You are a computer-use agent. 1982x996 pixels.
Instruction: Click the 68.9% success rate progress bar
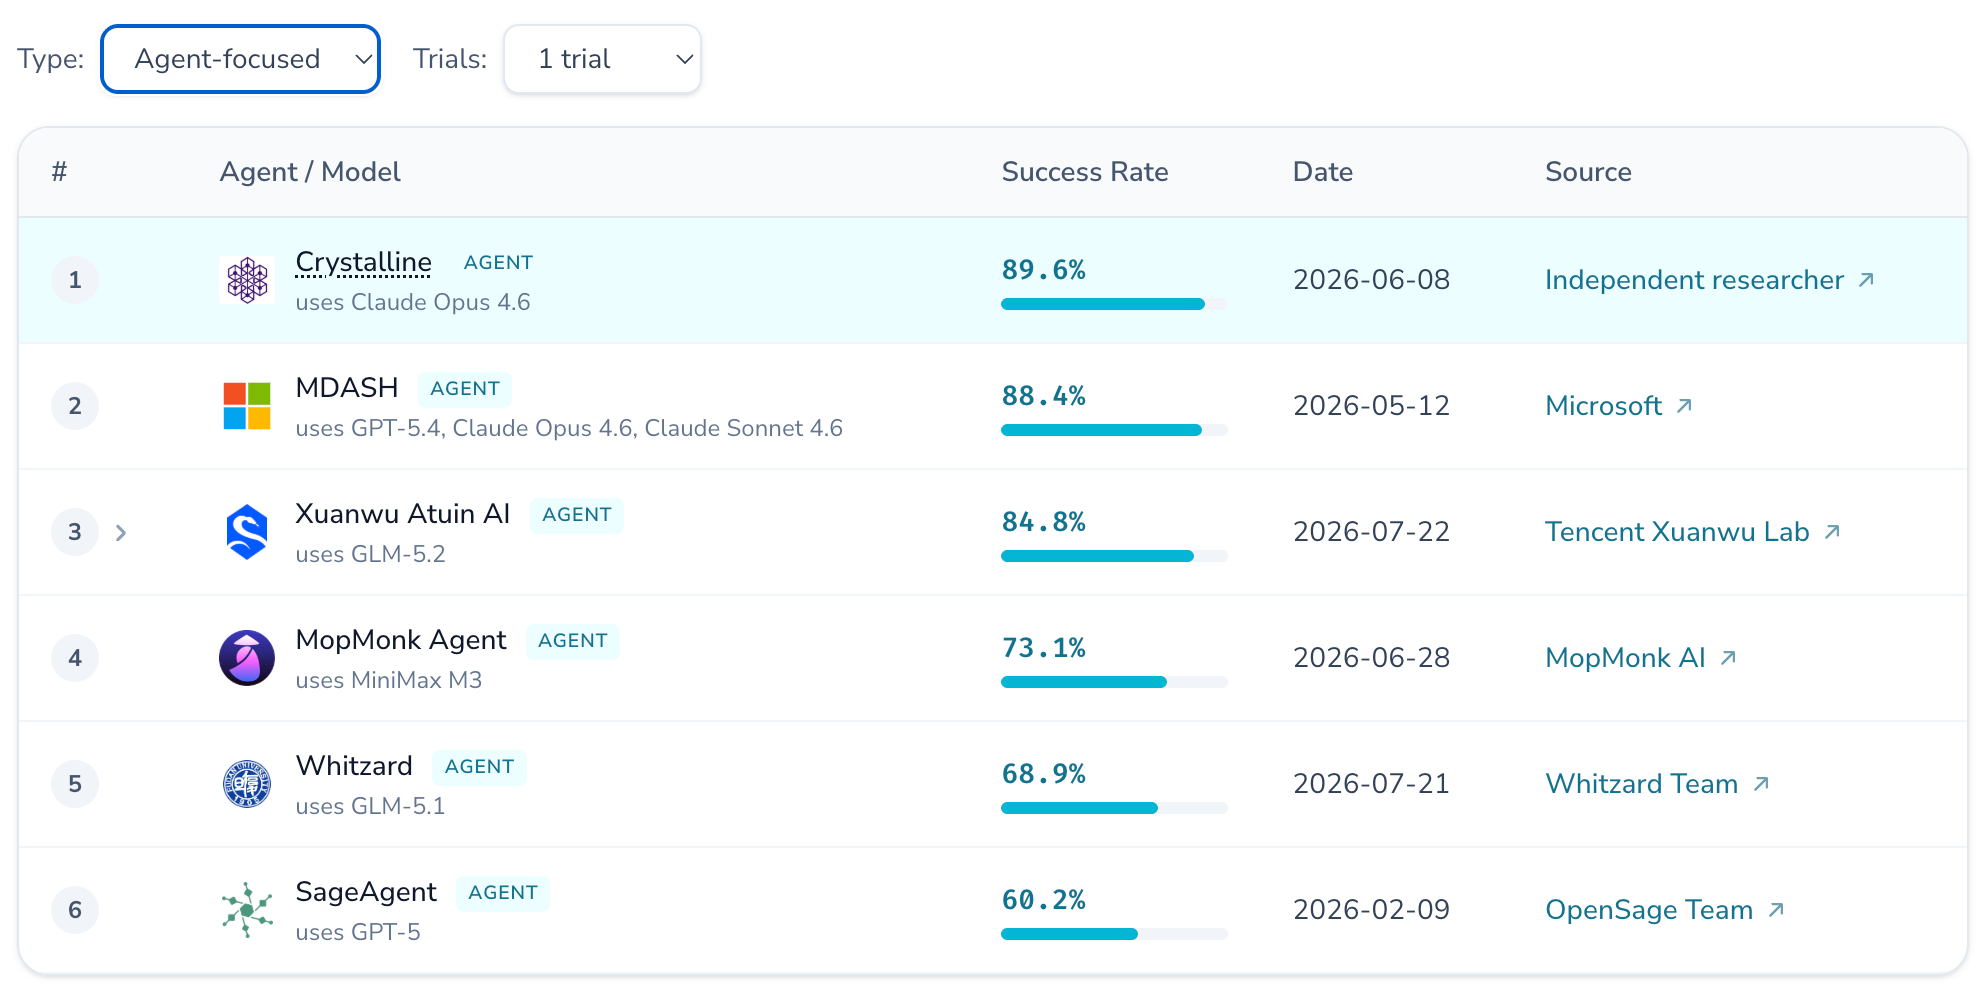pyautogui.click(x=1114, y=808)
